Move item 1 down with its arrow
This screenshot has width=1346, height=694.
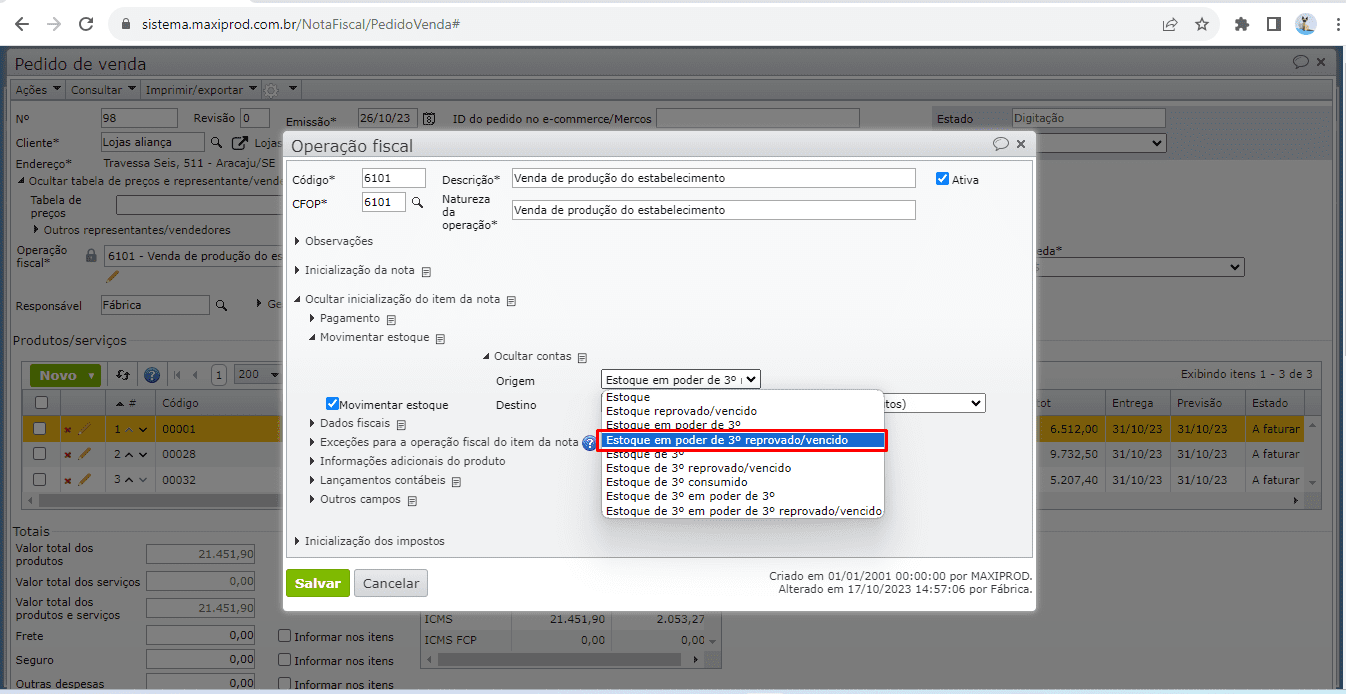pyautogui.click(x=144, y=429)
